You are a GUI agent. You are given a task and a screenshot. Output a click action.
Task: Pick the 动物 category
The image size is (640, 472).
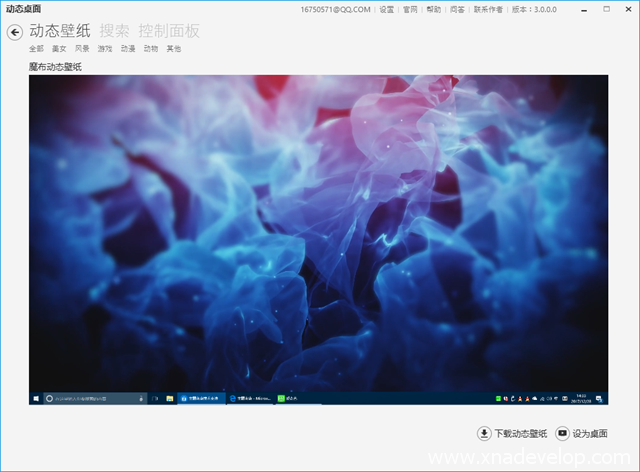click(151, 48)
